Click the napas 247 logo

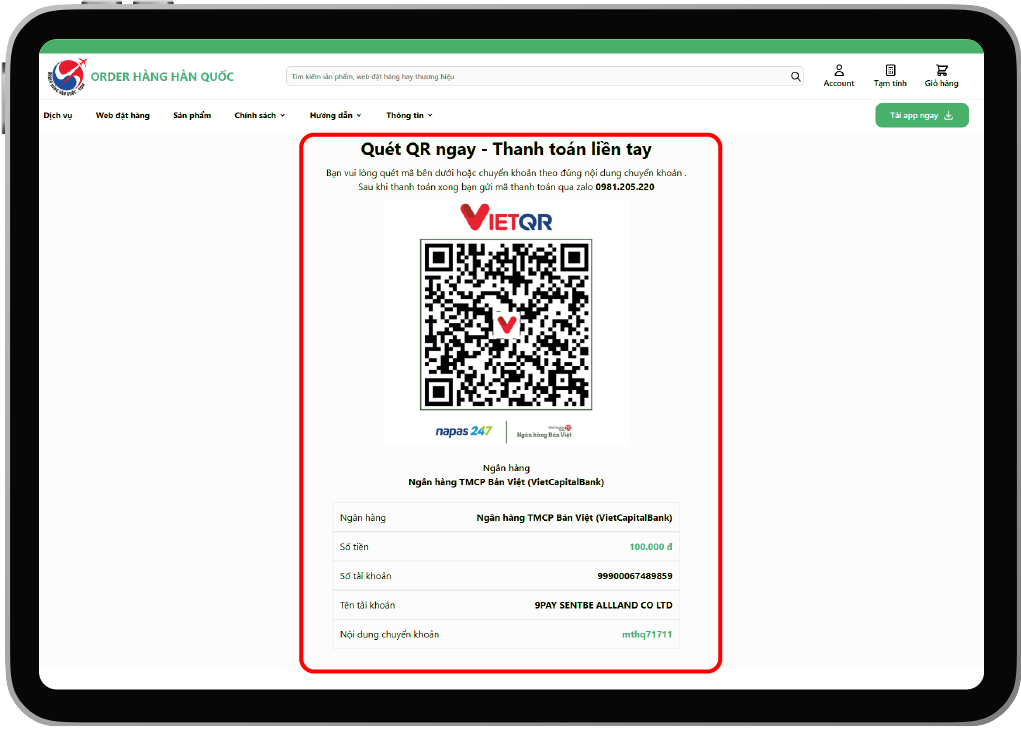(x=464, y=431)
